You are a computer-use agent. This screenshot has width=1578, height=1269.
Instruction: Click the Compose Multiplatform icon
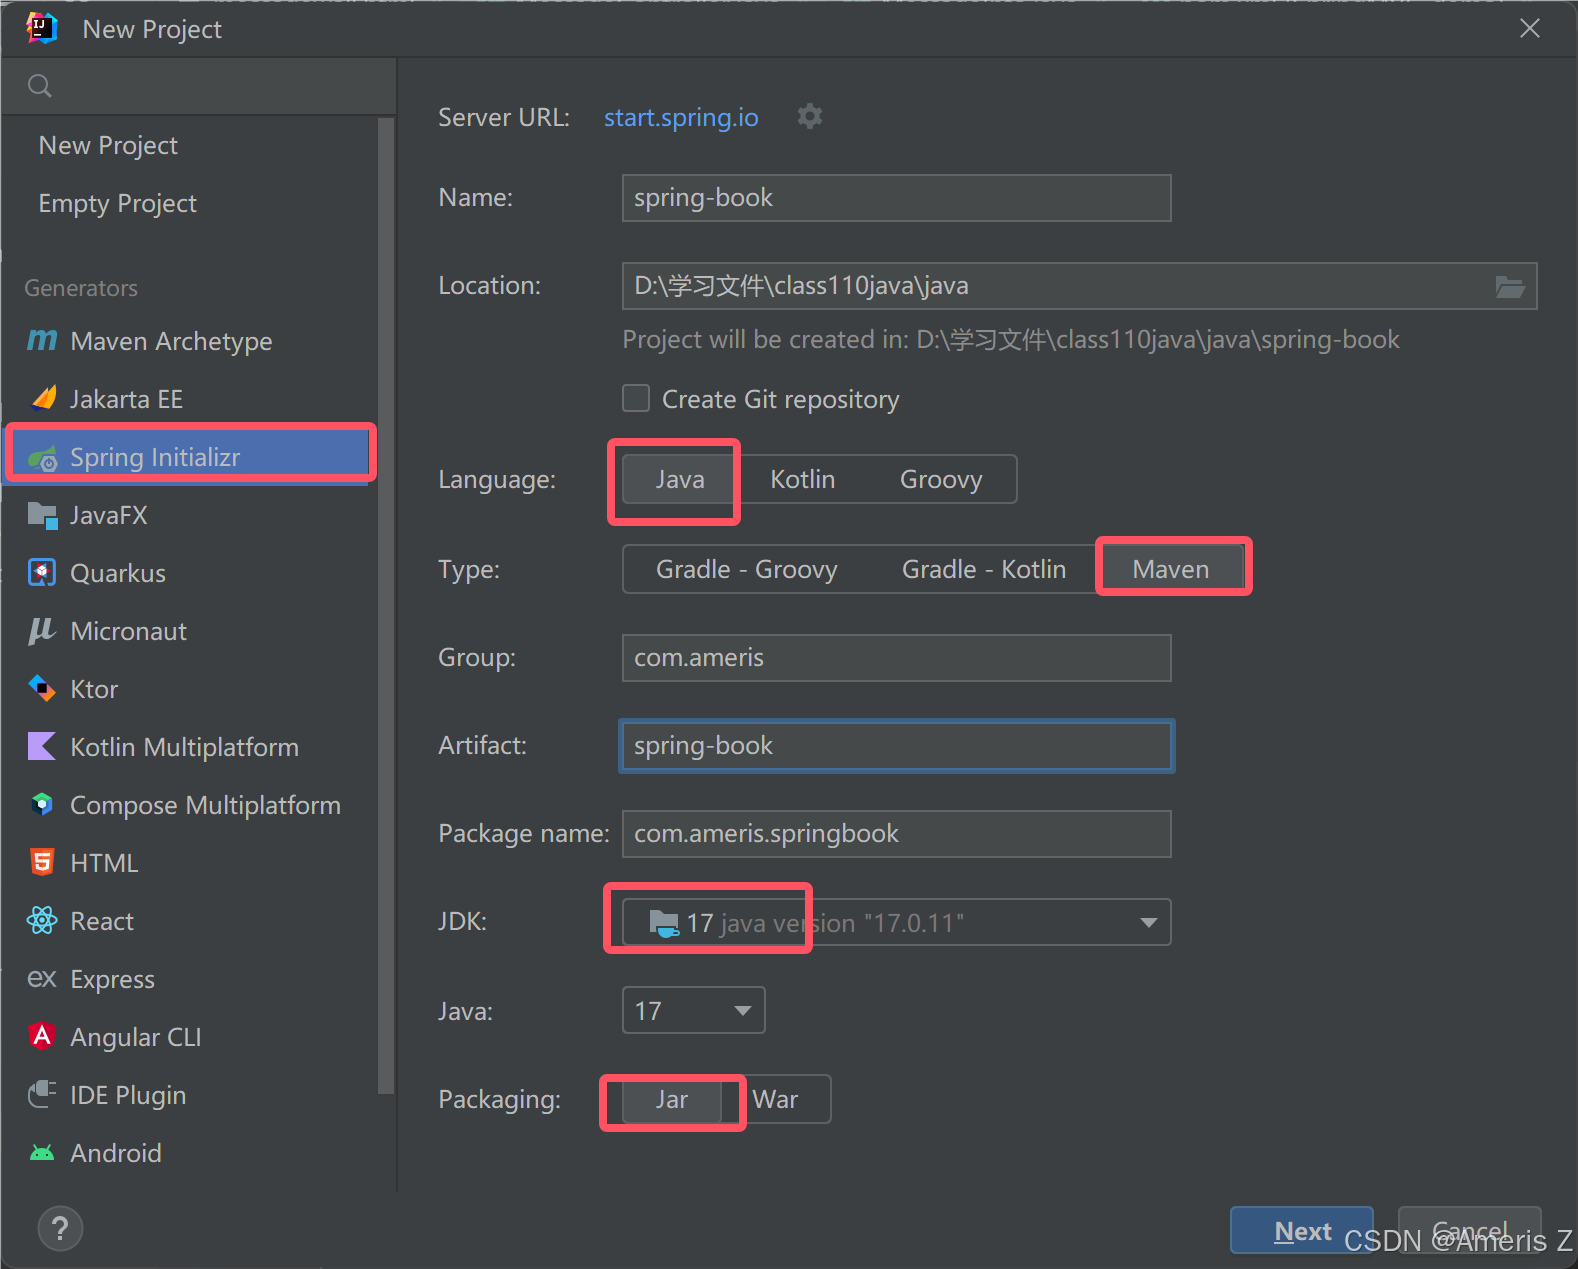pos(42,805)
